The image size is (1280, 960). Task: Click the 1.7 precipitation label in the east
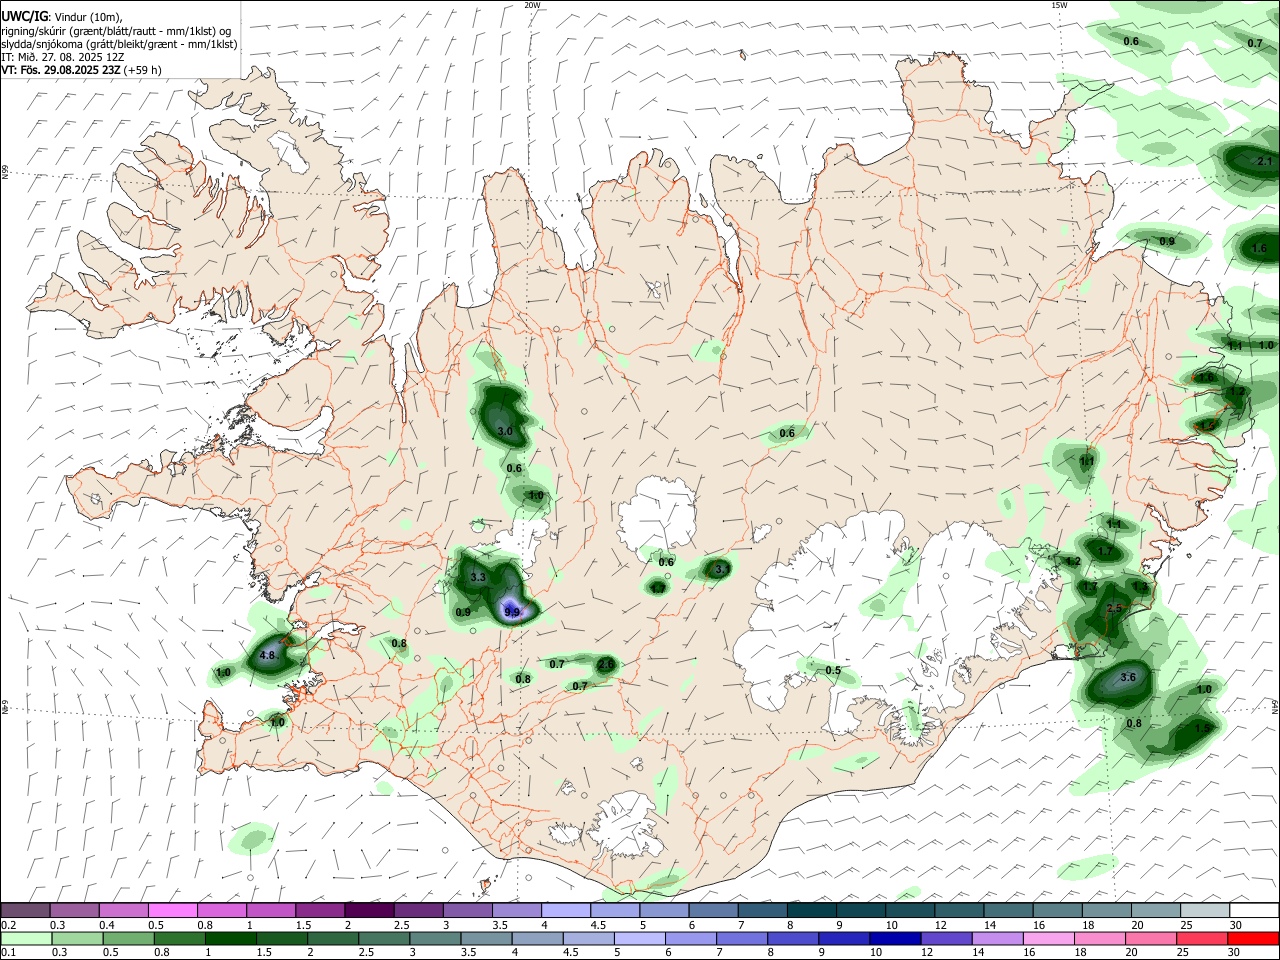(1105, 551)
